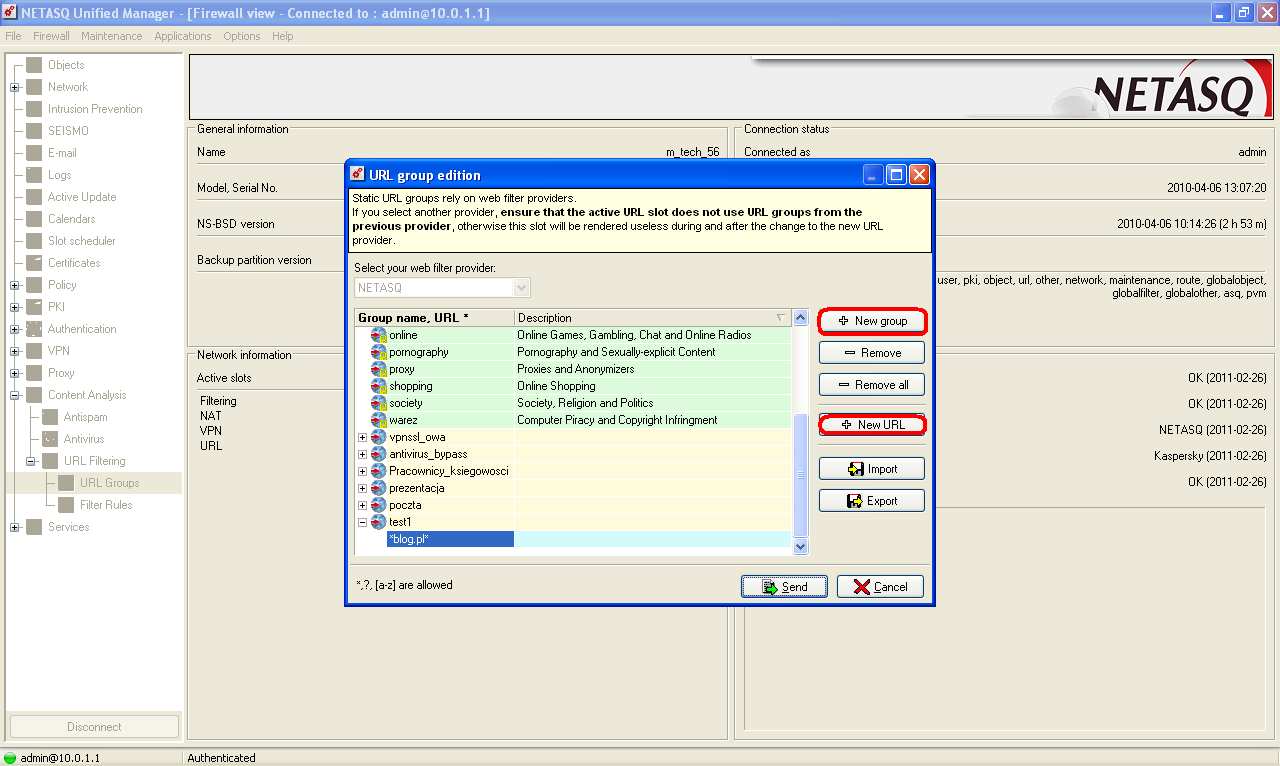Click the Import button
1280x766 pixels.
coord(872,469)
